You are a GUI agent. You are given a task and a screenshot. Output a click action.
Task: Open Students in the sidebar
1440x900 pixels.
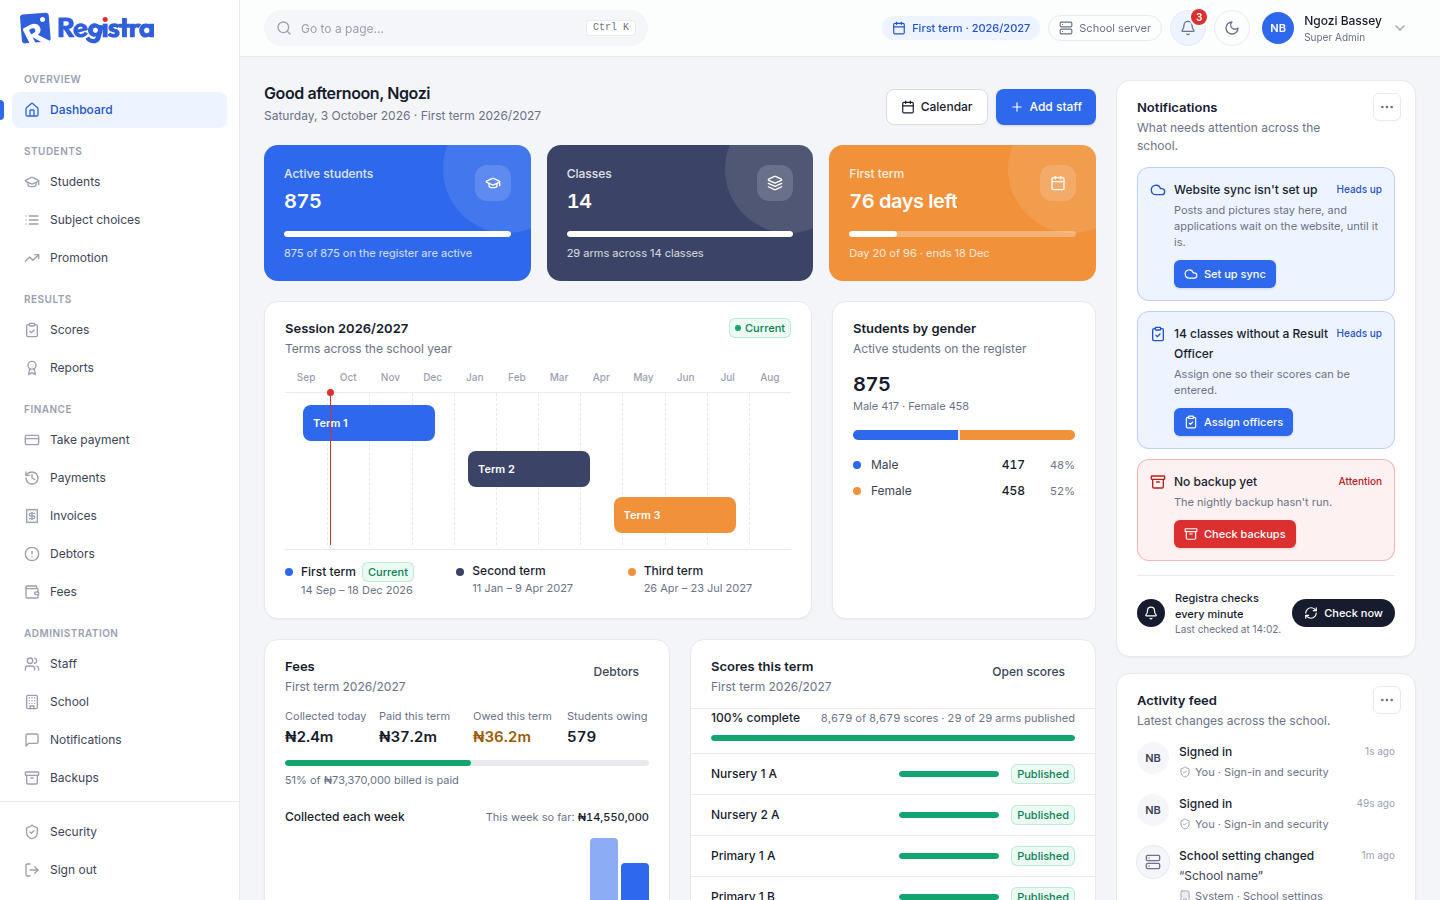(119, 182)
